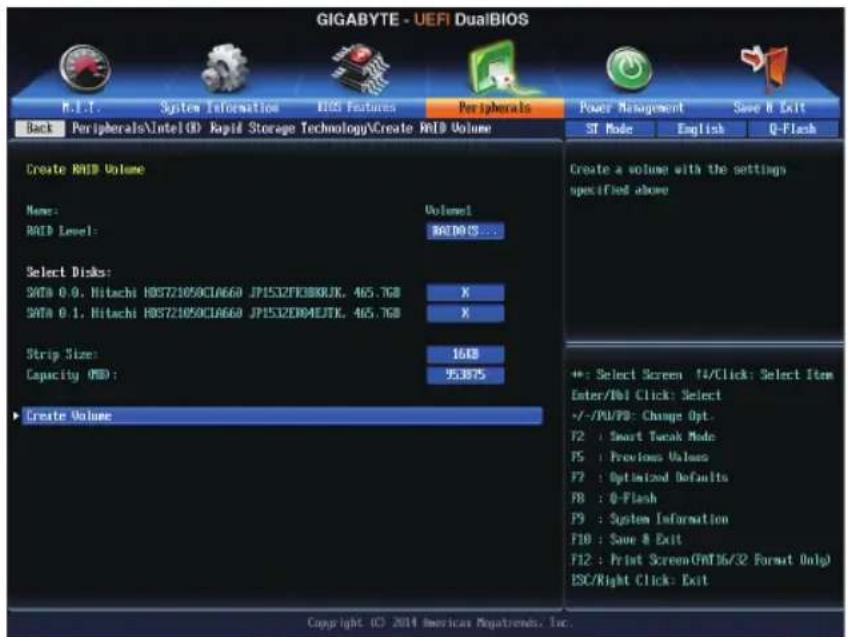Click the F2 Smart Tweak Mode line

[643, 436]
